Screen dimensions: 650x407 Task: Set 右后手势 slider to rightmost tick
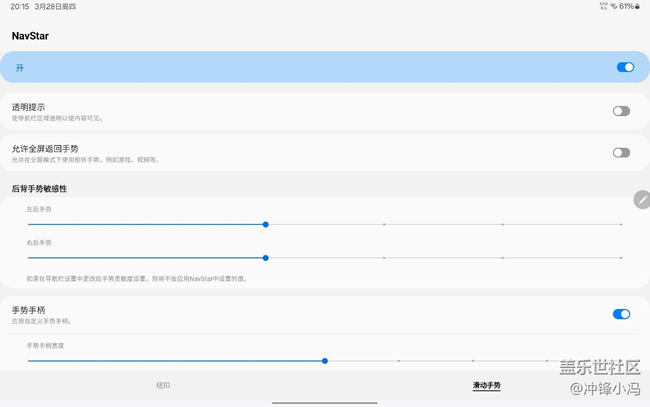click(620, 258)
